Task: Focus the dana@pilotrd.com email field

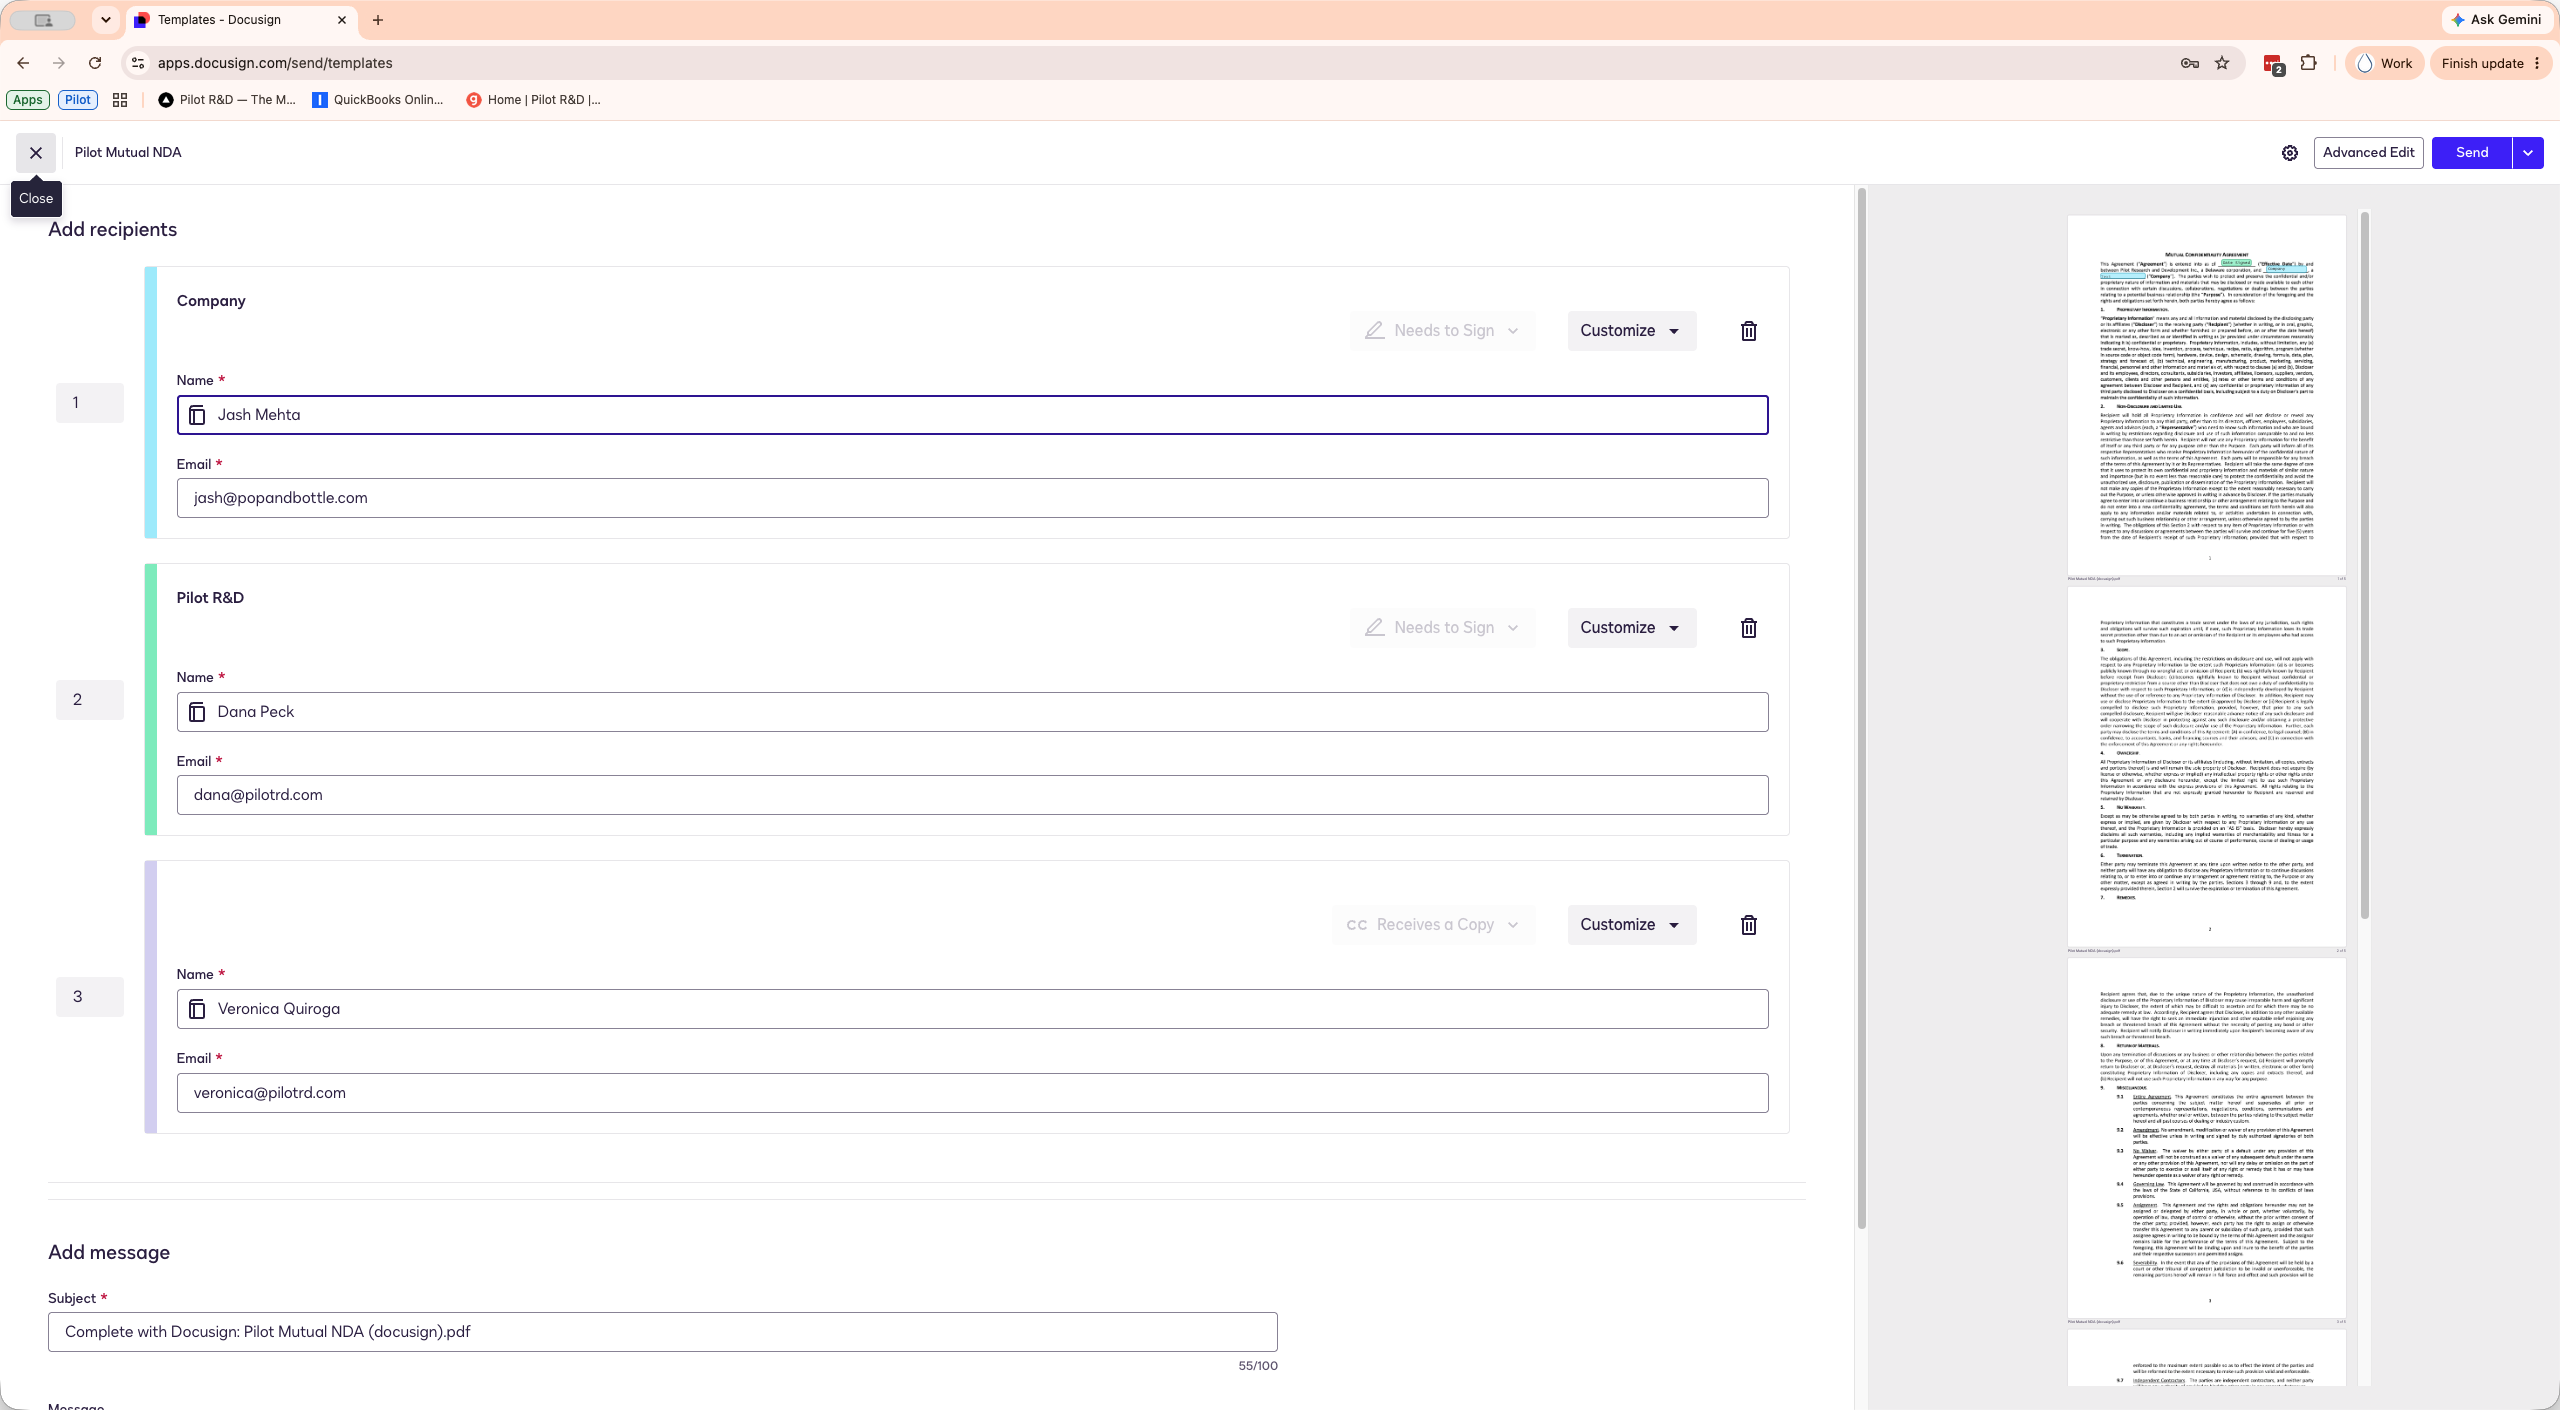Action: point(972,795)
